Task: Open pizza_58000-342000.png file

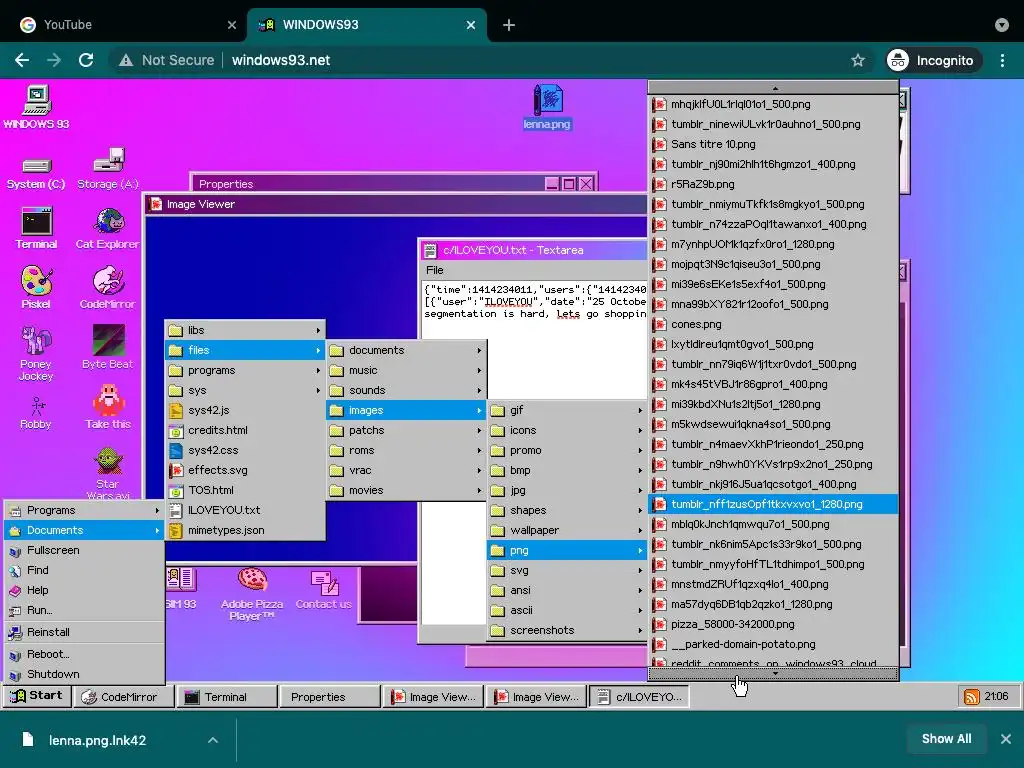Action: point(773,624)
